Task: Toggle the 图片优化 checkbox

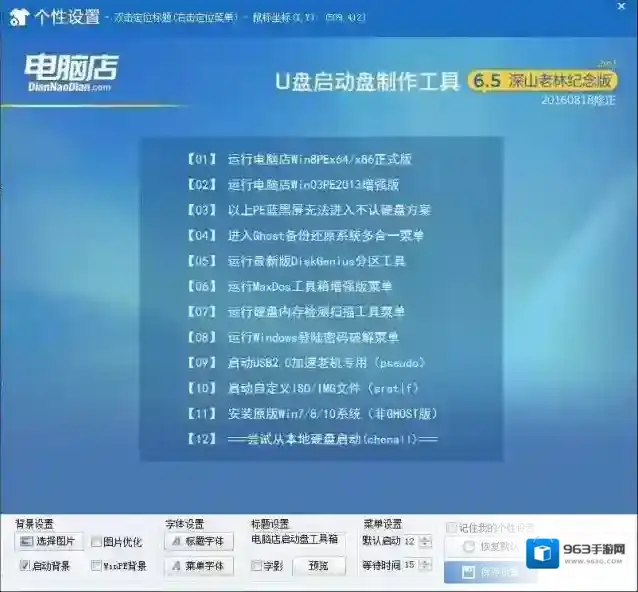Action: click(x=97, y=542)
